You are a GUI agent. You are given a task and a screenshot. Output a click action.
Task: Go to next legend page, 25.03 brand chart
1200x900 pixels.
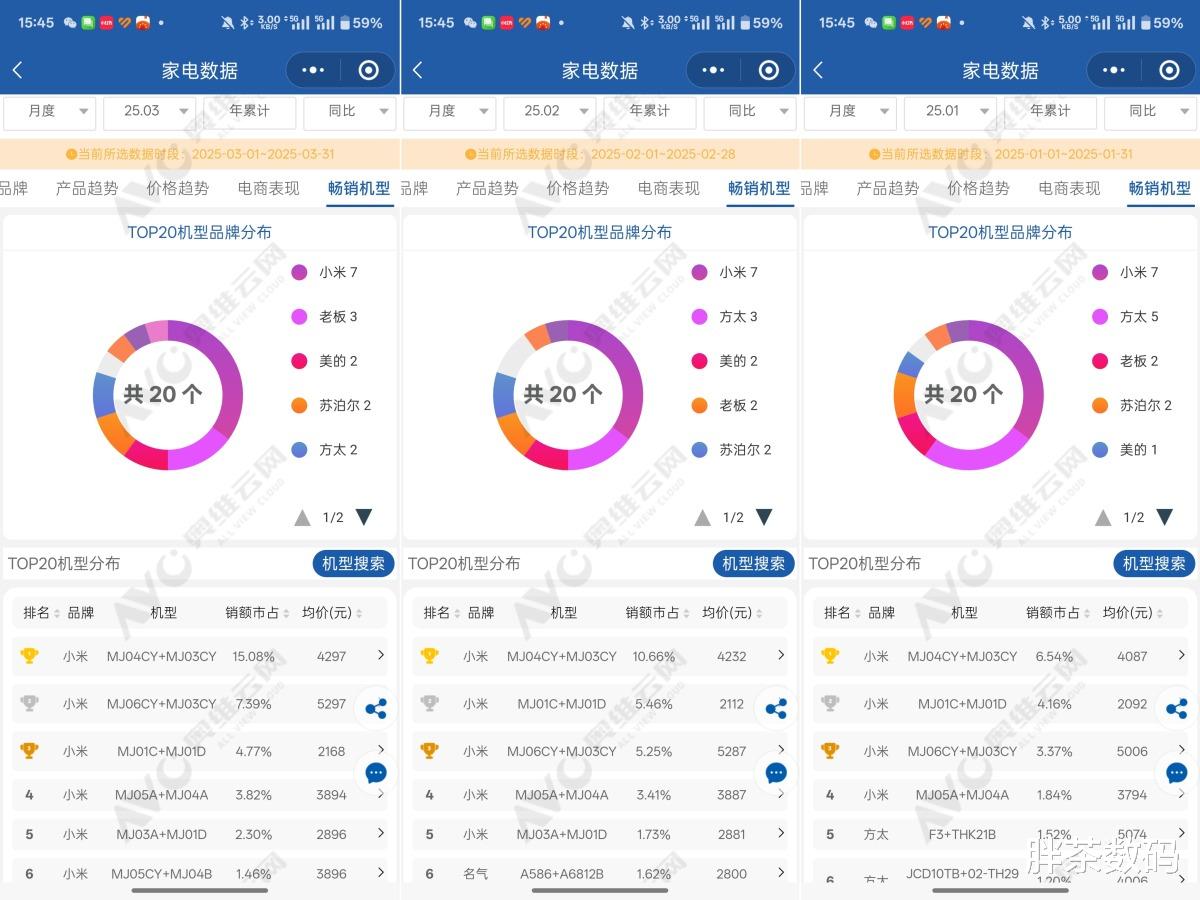pyautogui.click(x=364, y=517)
